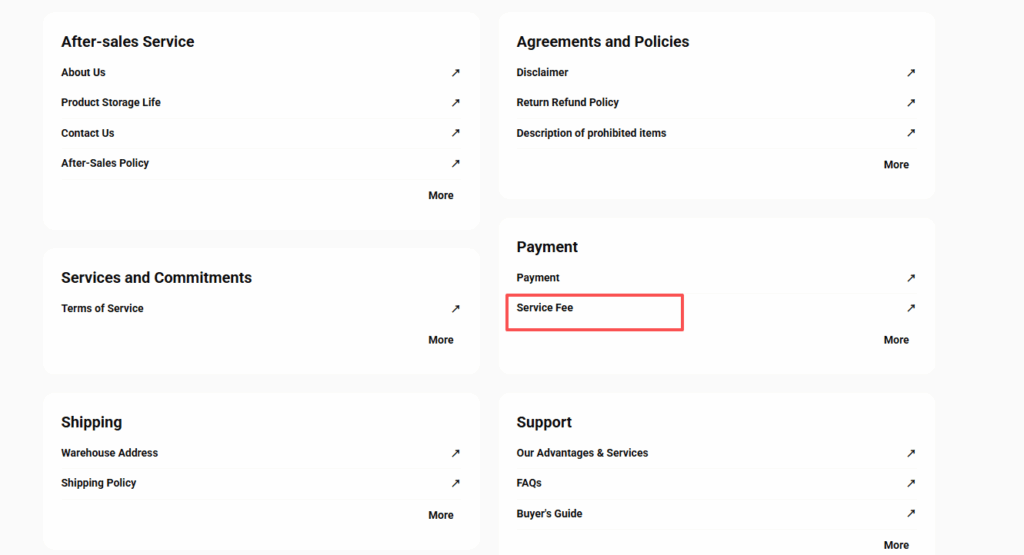Screen dimensions: 1024x555
Task: Go to the Shipping Policy link
Action: click(99, 483)
